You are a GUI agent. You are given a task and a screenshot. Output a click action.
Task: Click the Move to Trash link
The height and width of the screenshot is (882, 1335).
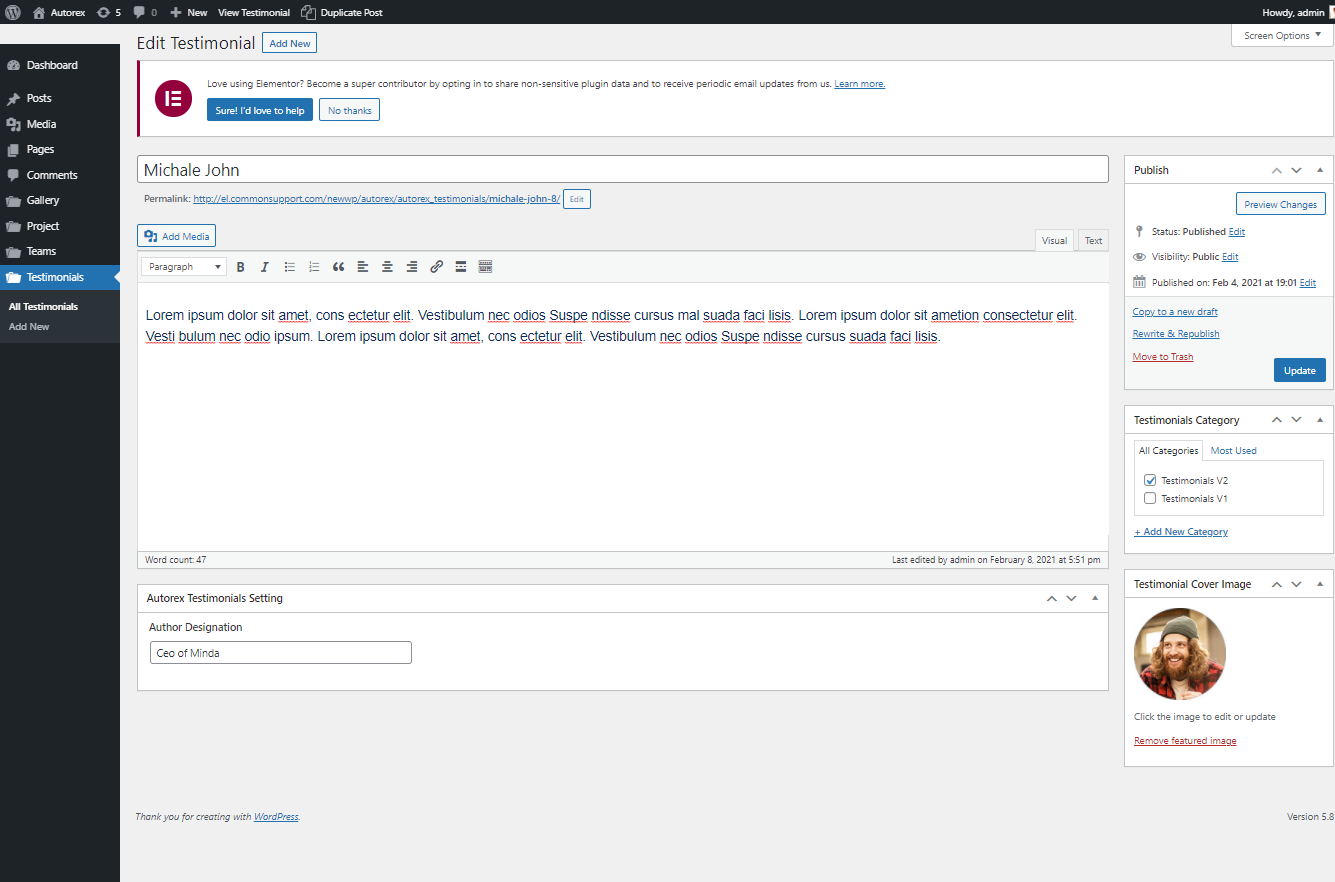click(1162, 357)
